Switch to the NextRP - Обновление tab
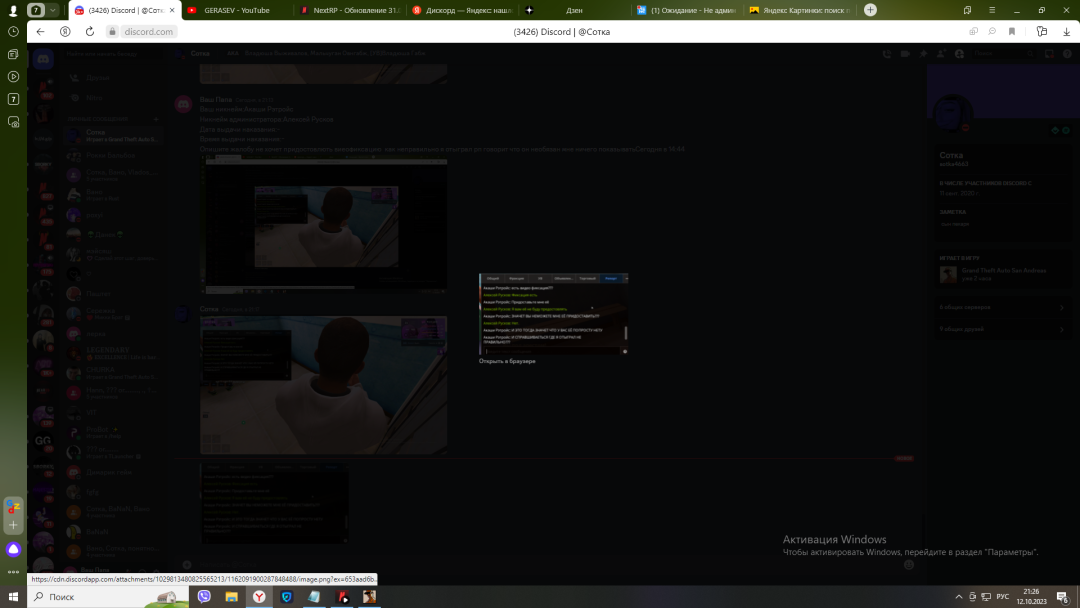The image size is (1080, 608). tap(350, 10)
